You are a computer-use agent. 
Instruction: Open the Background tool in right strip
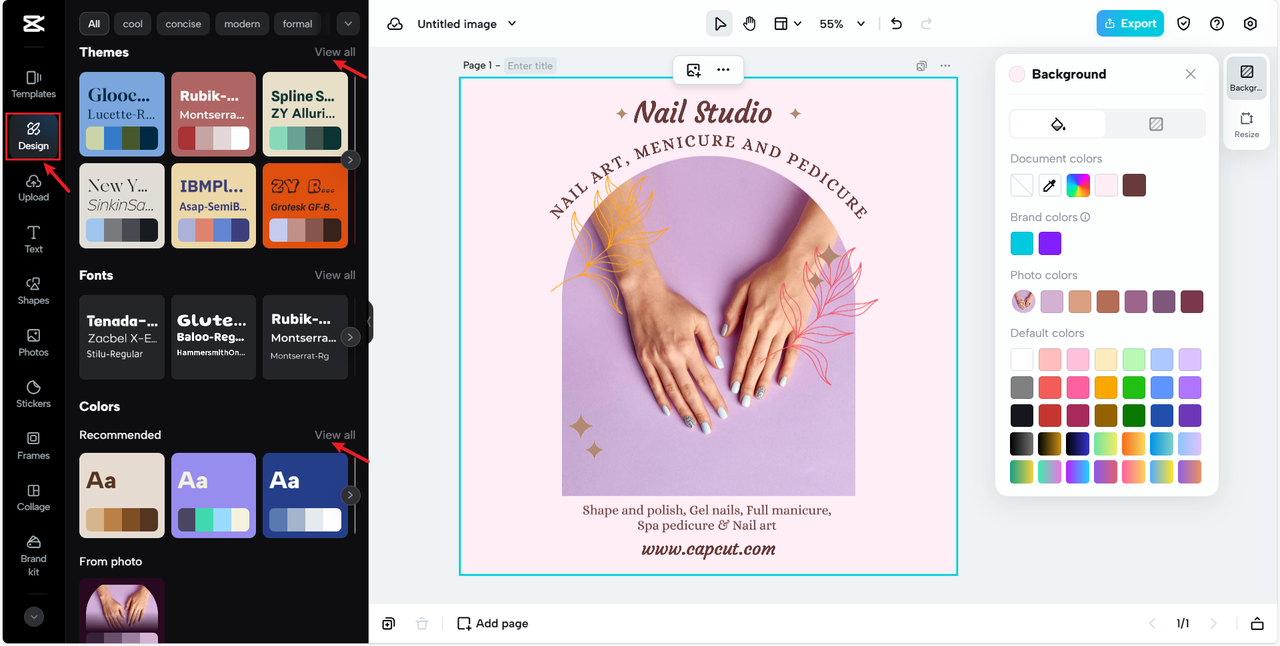coord(1247,78)
